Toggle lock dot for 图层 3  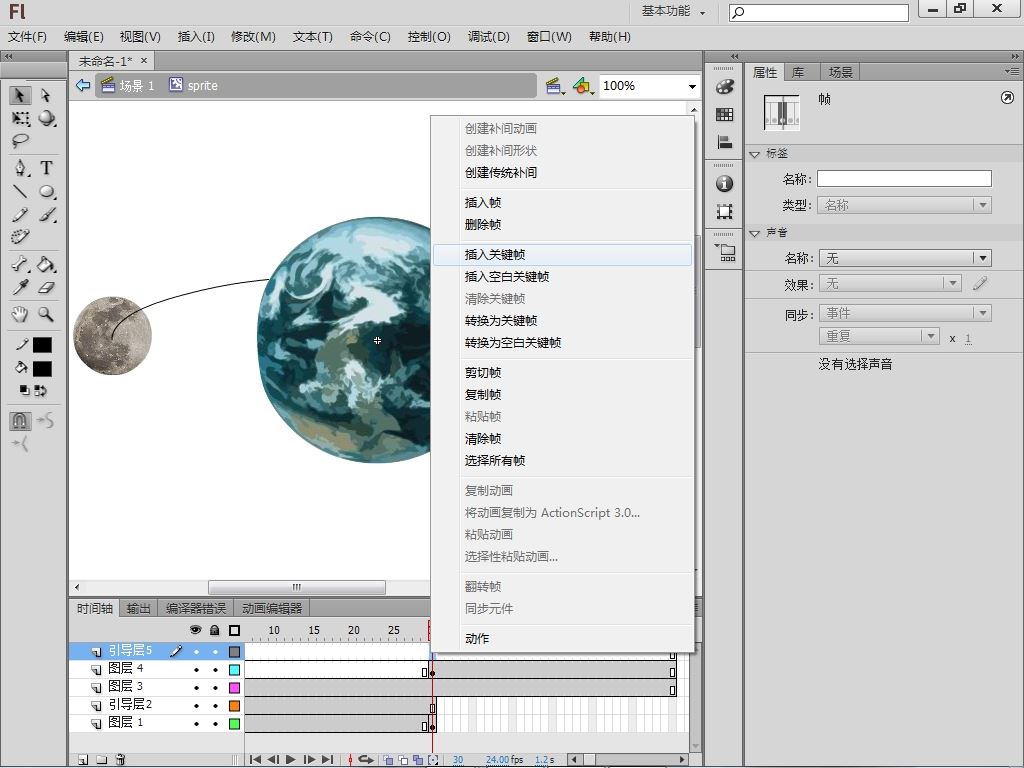tap(214, 687)
